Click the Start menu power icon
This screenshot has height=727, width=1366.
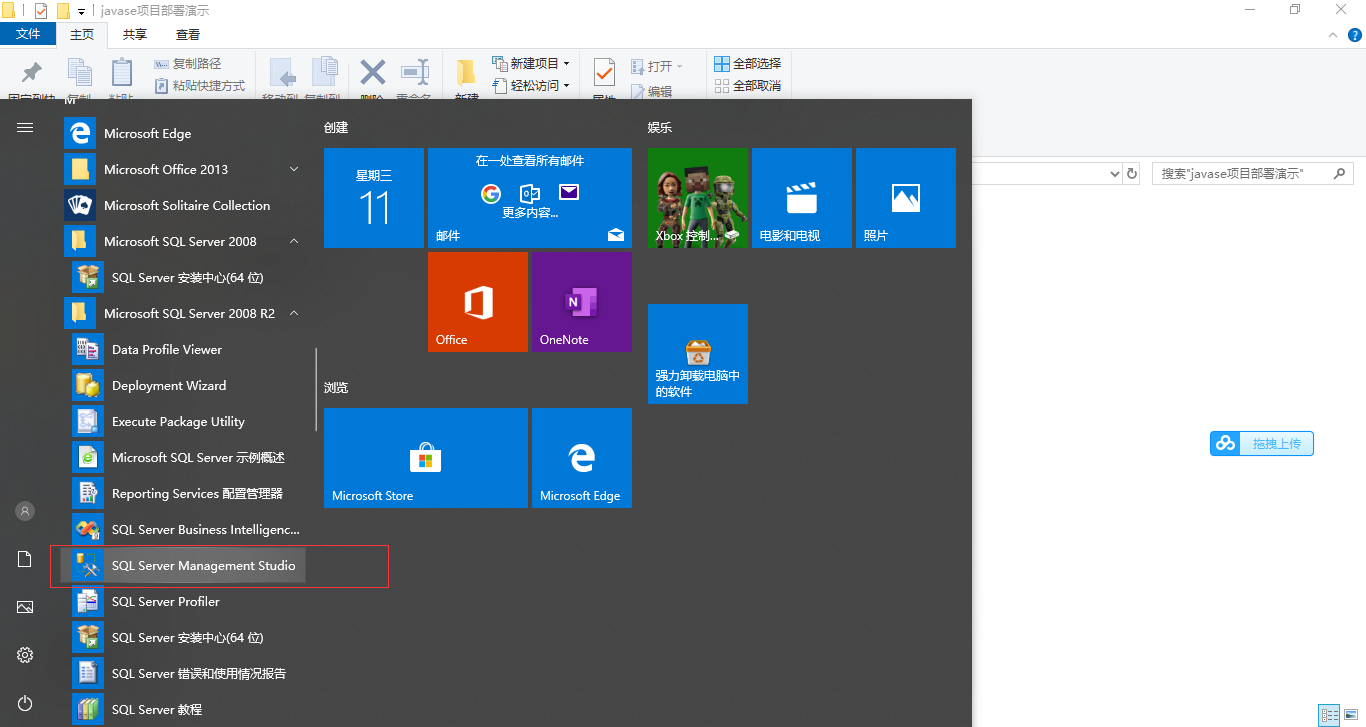pyautogui.click(x=25, y=703)
